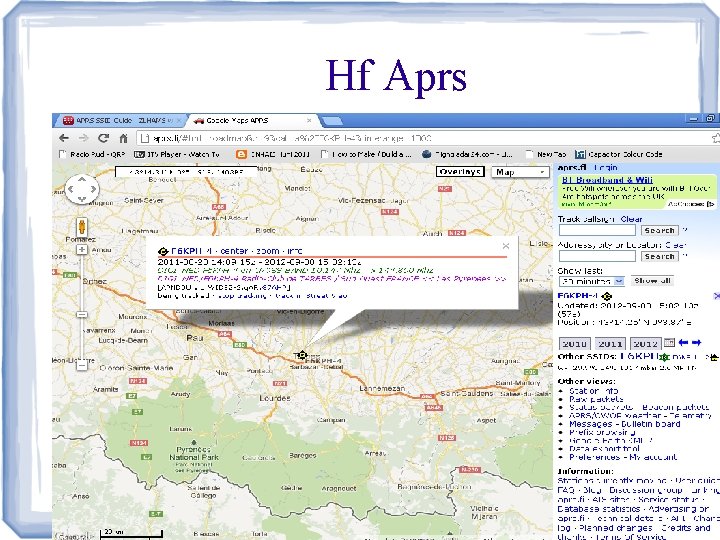The width and height of the screenshot is (720, 540).
Task: Click the Login link in sidebar
Action: pyautogui.click(x=606, y=168)
